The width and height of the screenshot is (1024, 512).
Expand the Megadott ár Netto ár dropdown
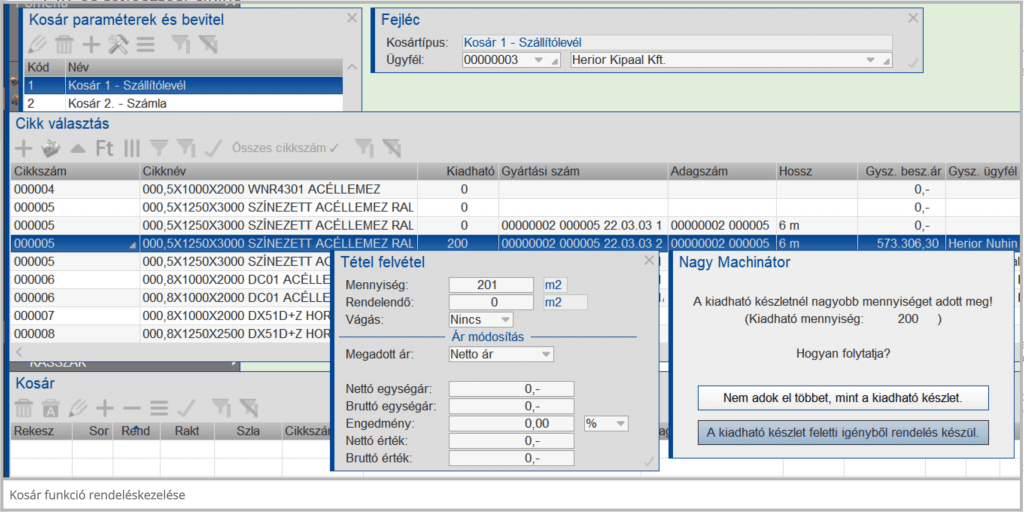pos(501,353)
